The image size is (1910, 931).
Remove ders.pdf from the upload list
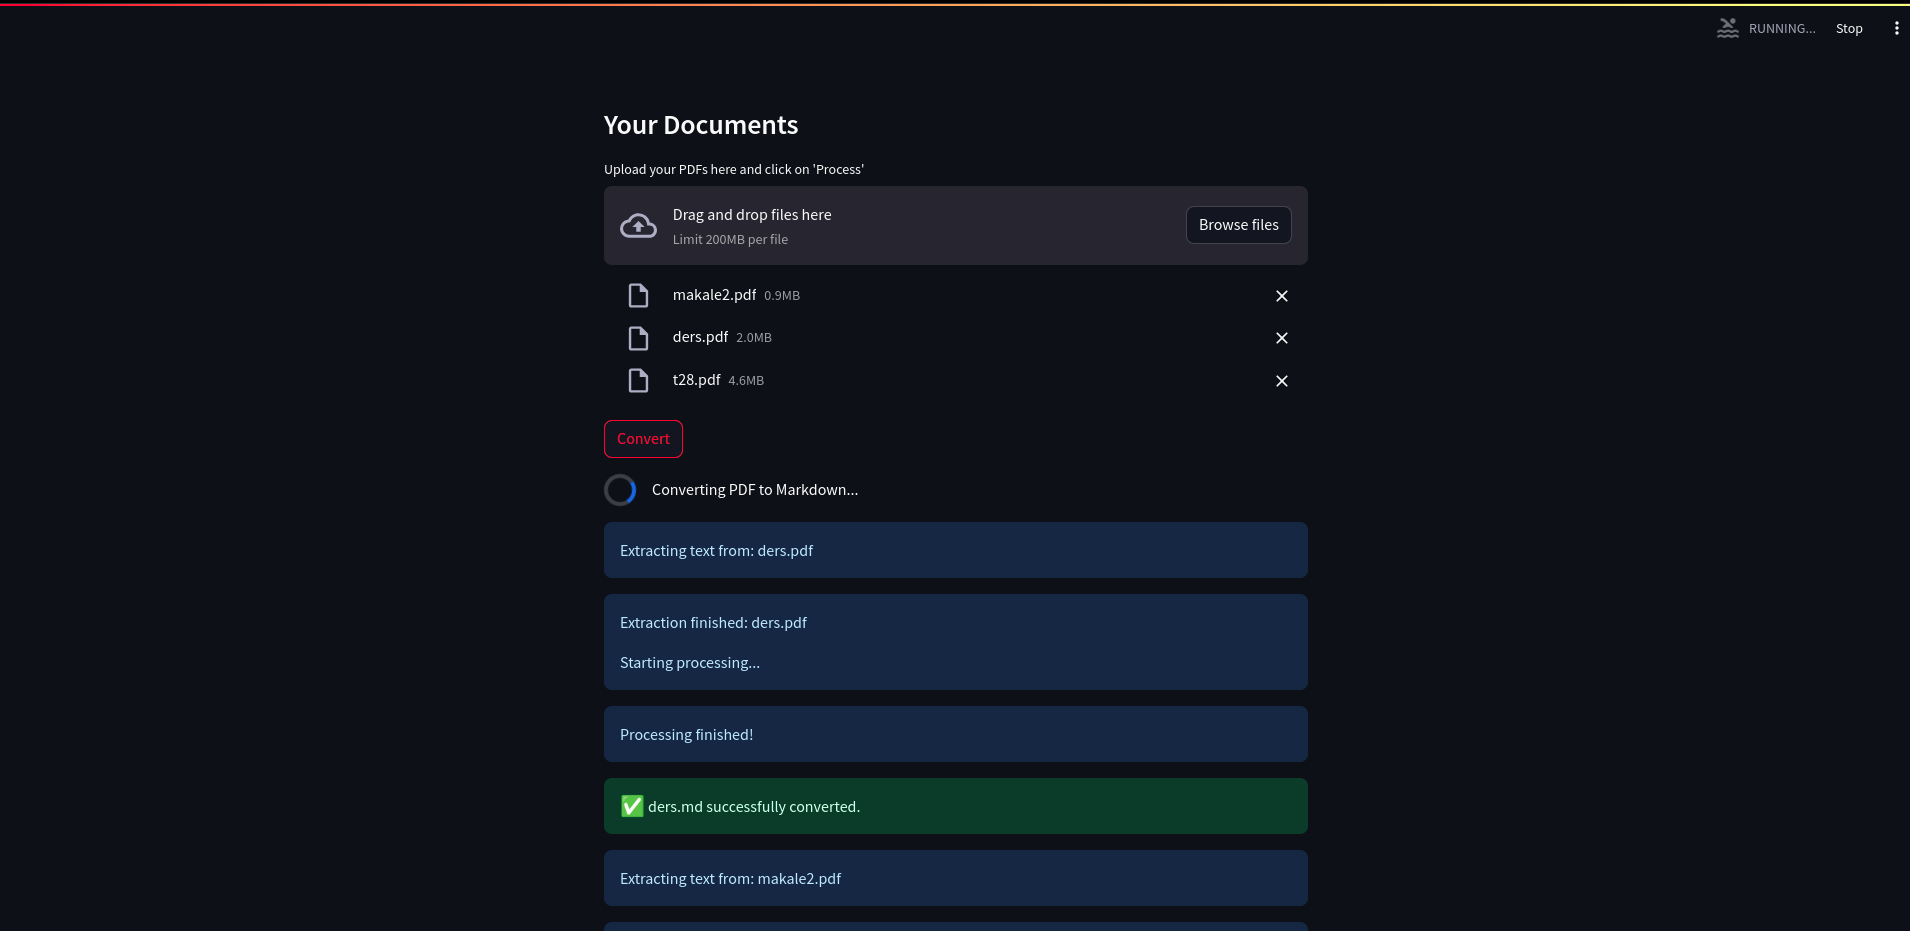click(1281, 338)
